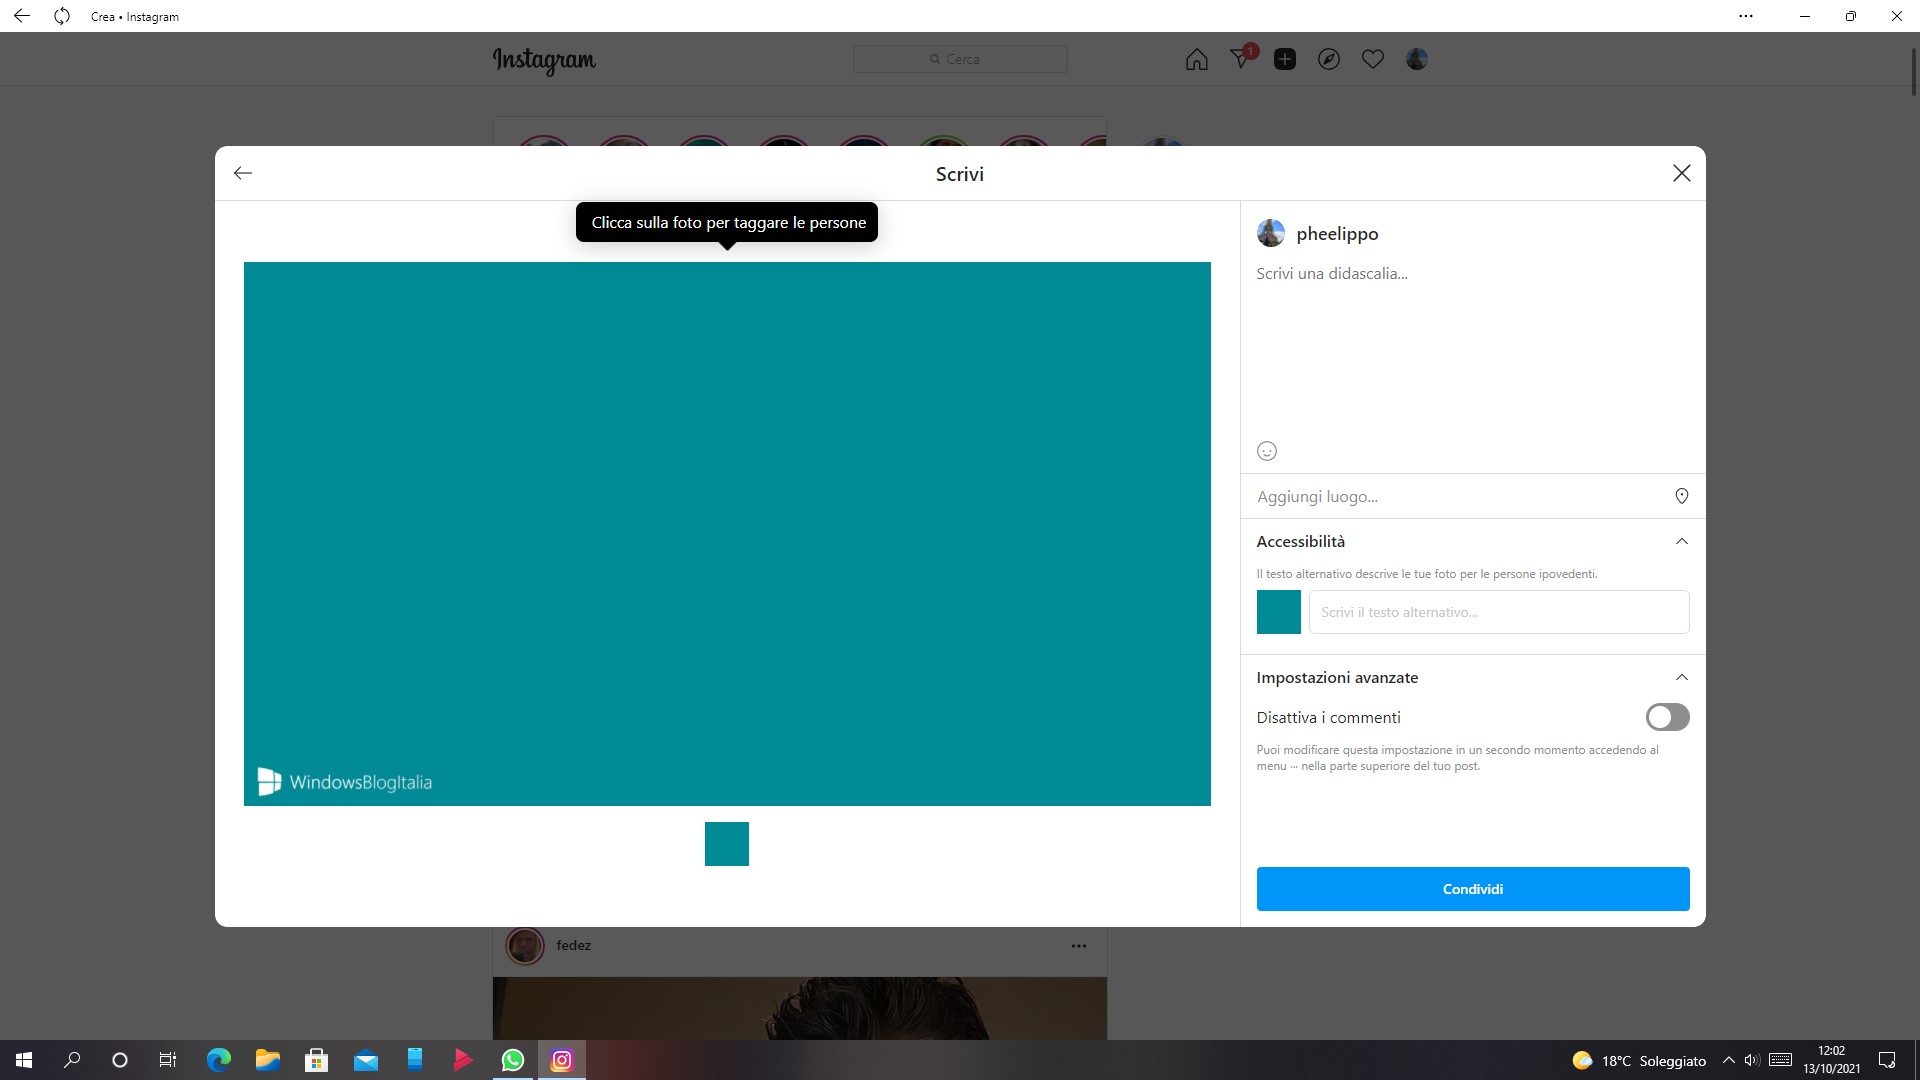This screenshot has height=1080, width=1920.
Task: Click the teal photo to tag people
Action: coord(727,534)
